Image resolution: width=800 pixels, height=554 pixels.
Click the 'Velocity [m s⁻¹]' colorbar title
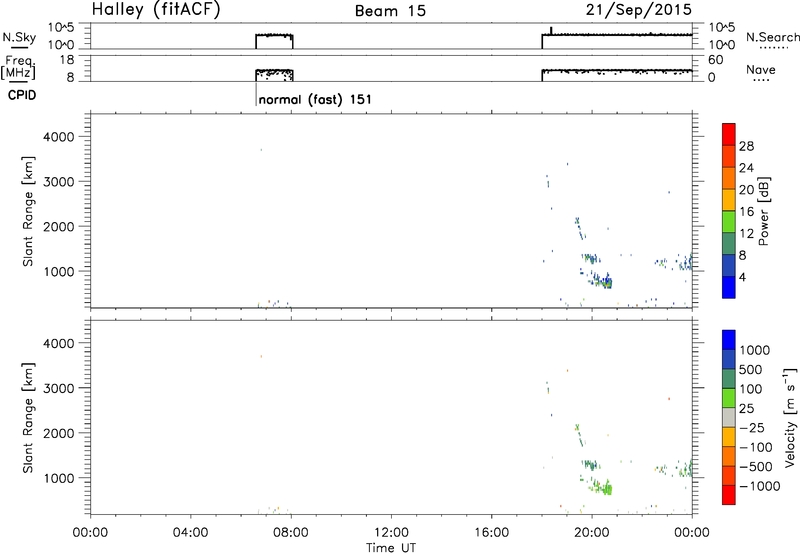coord(790,417)
